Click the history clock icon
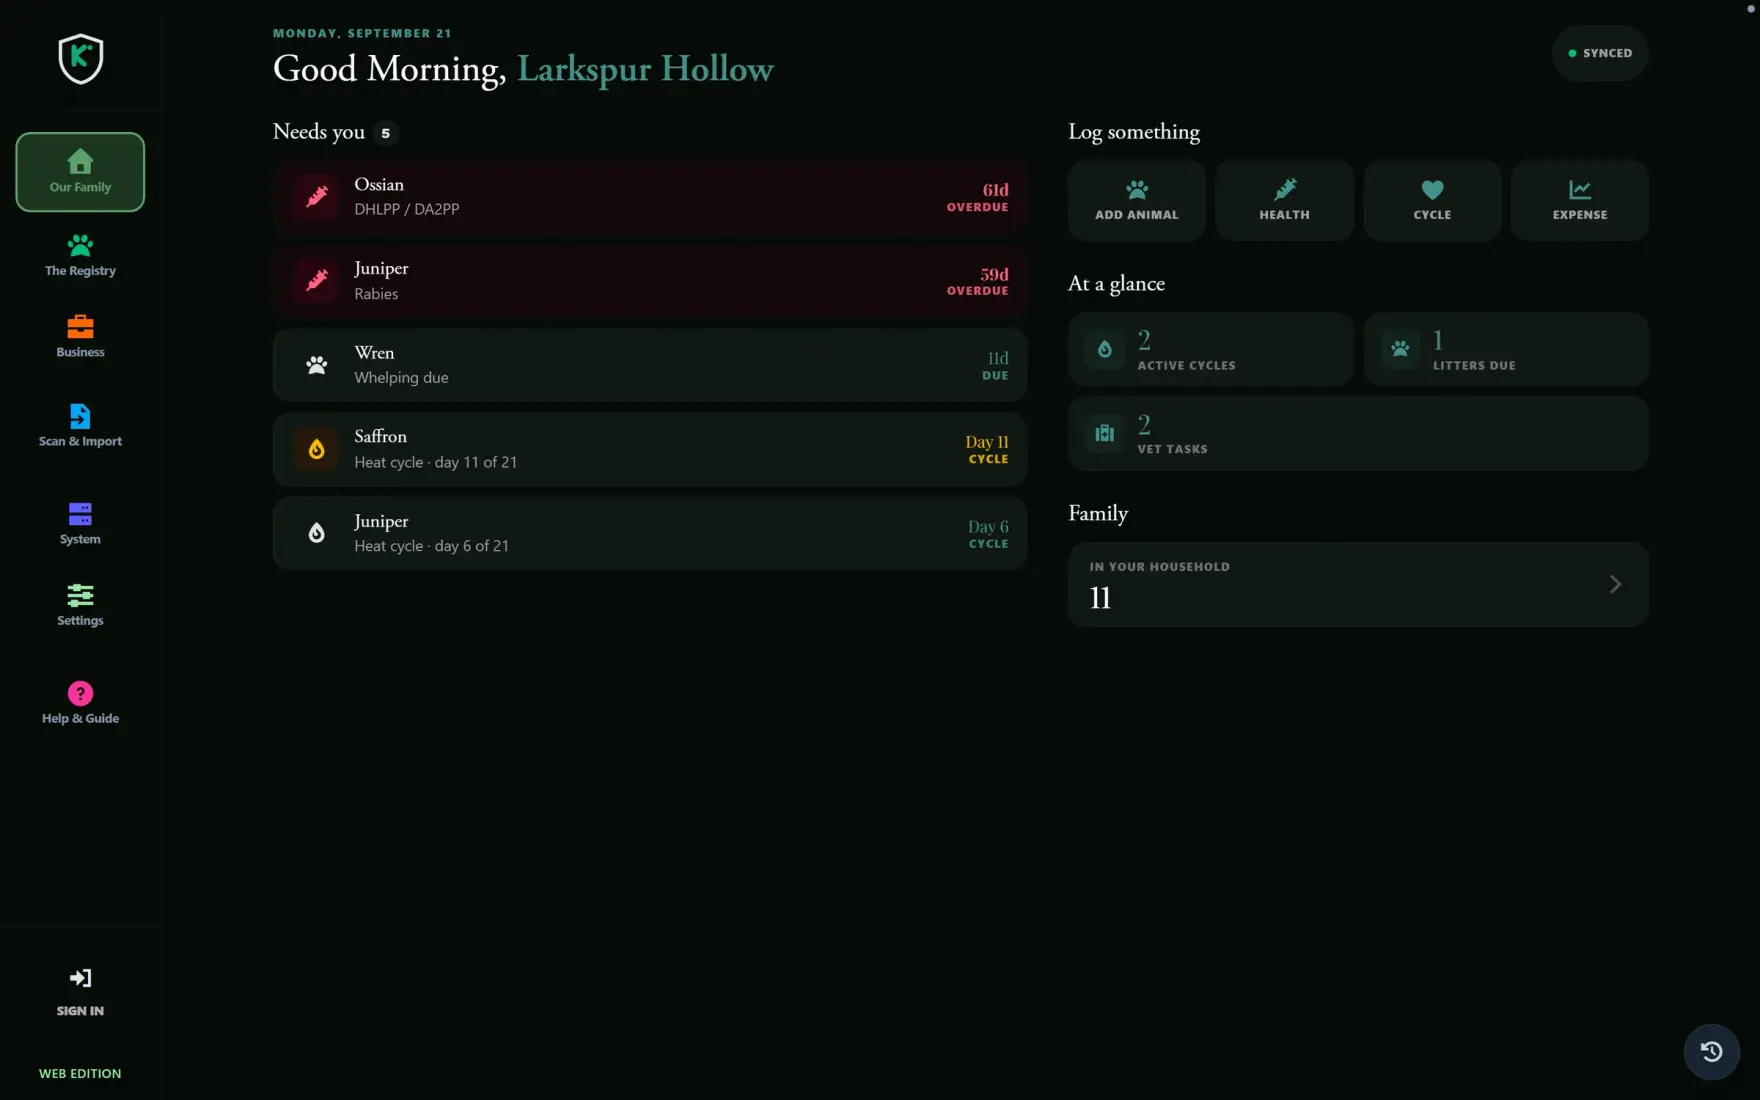The height and width of the screenshot is (1100, 1760). (1711, 1051)
